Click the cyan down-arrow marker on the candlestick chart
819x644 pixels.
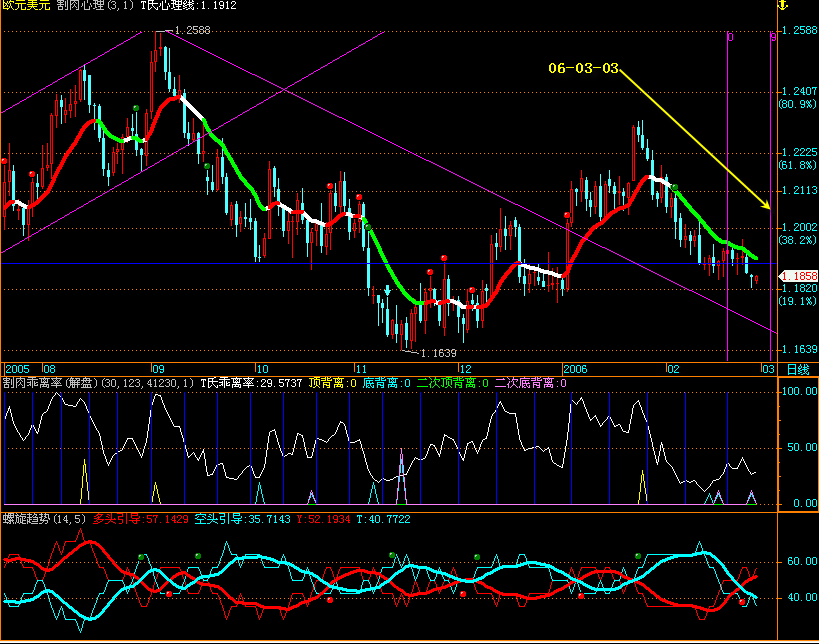pos(388,290)
